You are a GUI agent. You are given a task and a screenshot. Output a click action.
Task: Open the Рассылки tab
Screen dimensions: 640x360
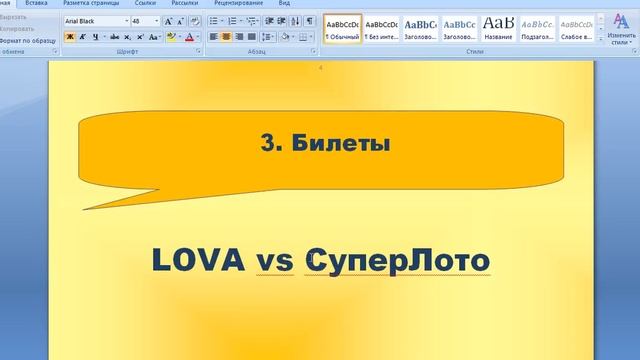[x=185, y=3]
